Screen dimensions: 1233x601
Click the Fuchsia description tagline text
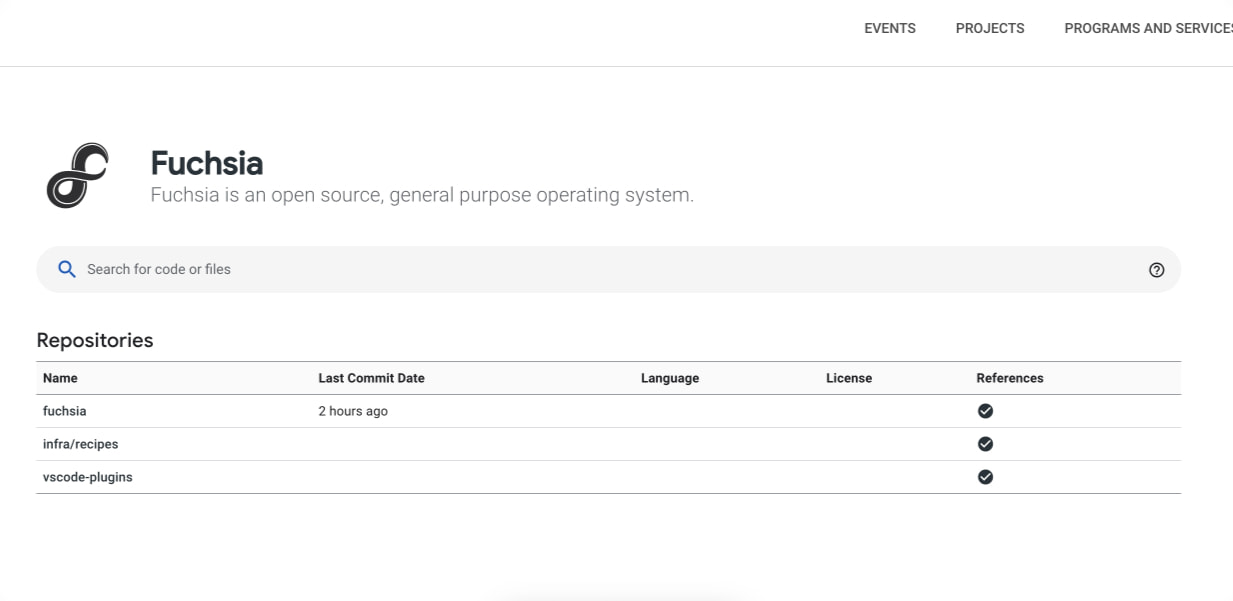pyautogui.click(x=422, y=195)
